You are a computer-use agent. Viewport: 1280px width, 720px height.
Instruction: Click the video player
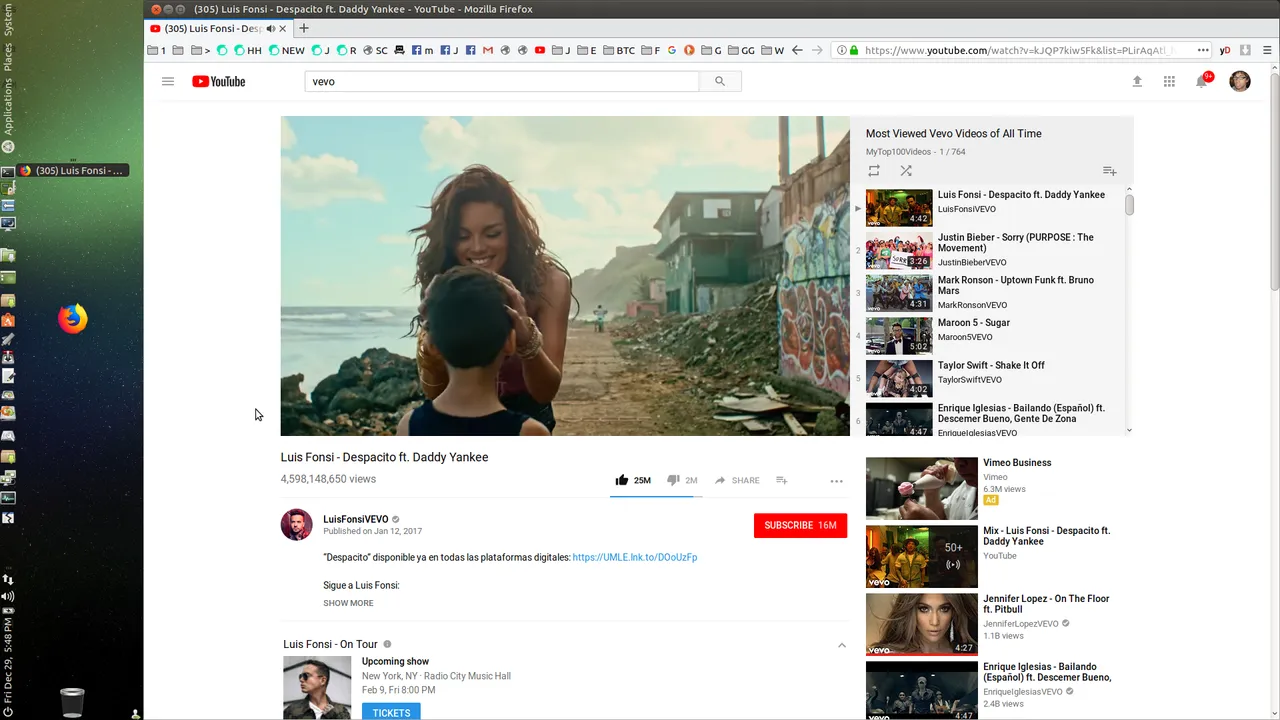click(x=565, y=276)
